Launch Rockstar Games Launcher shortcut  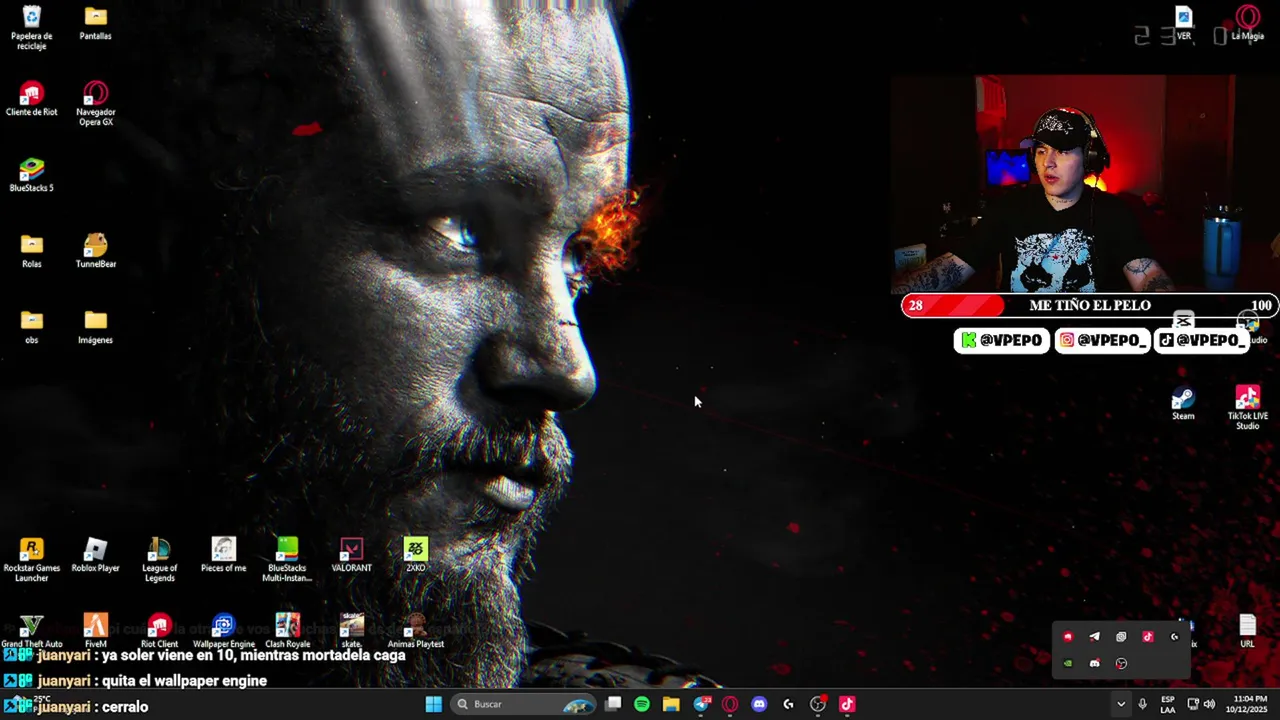[x=31, y=559]
